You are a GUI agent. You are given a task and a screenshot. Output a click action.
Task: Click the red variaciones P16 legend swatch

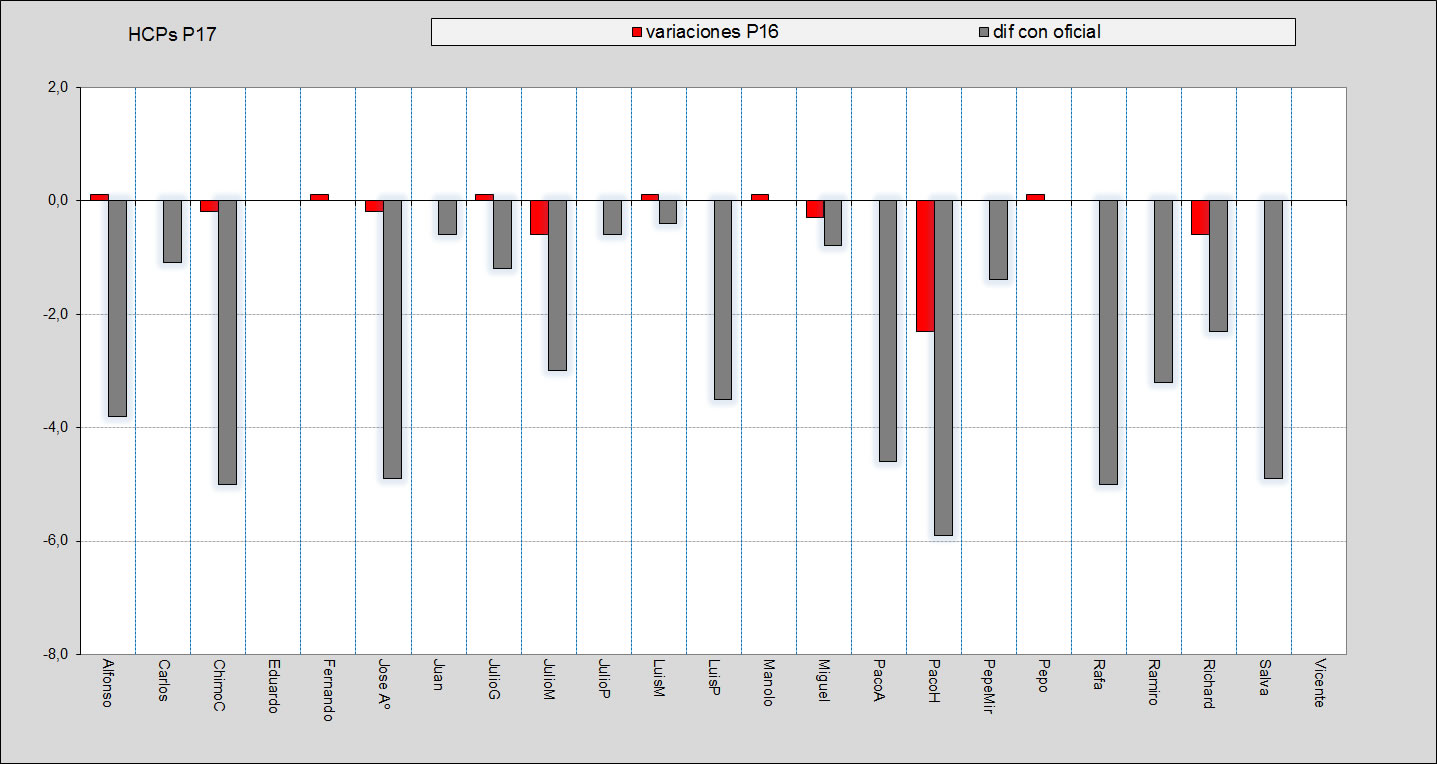(x=637, y=33)
